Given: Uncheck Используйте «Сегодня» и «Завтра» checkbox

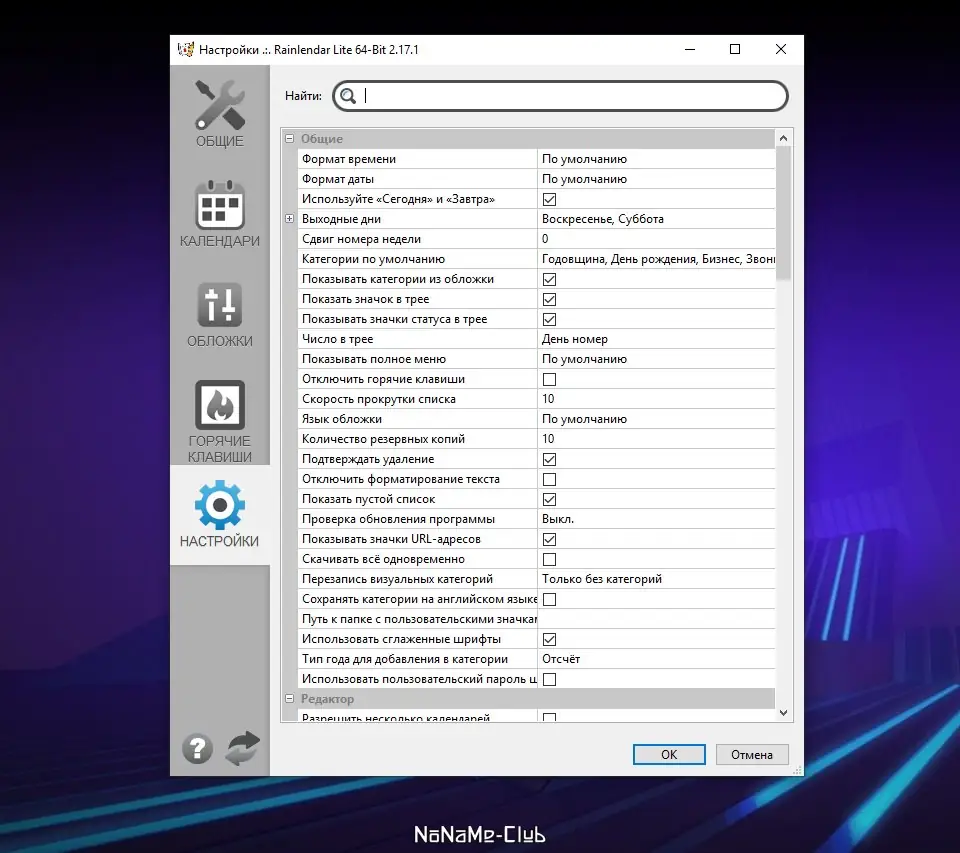Looking at the screenshot, I should pyautogui.click(x=549, y=200).
